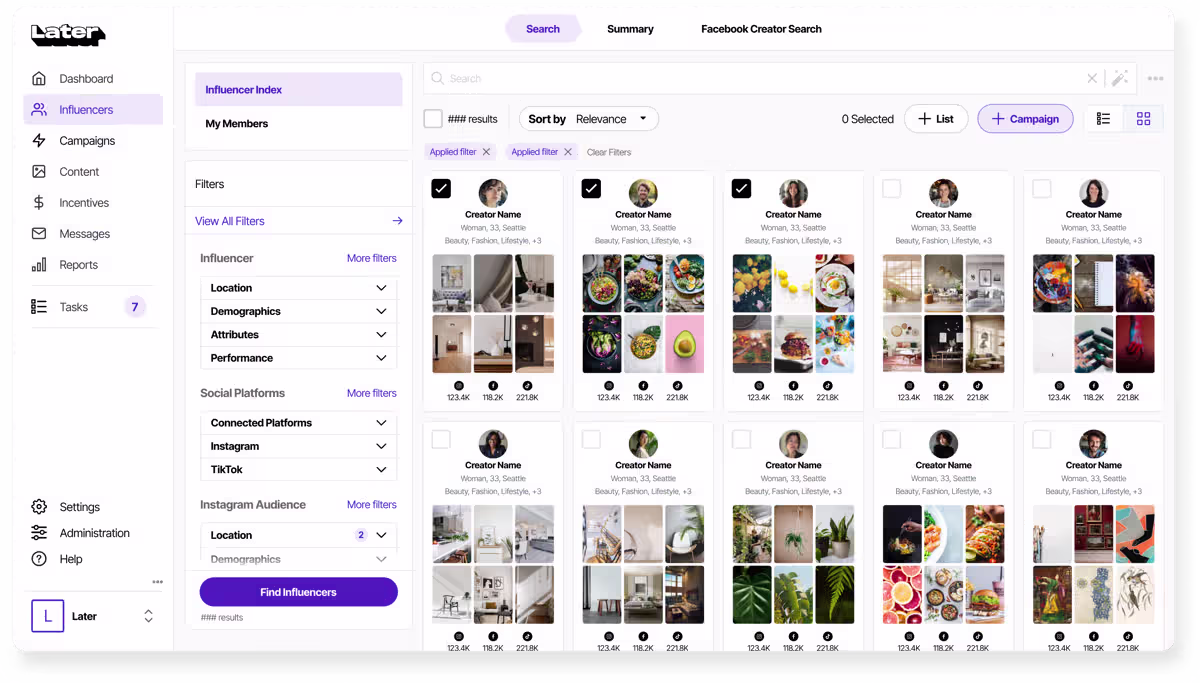The image size is (1200, 683).
Task: Open the Incentives dollar icon
Action: click(x=39, y=202)
